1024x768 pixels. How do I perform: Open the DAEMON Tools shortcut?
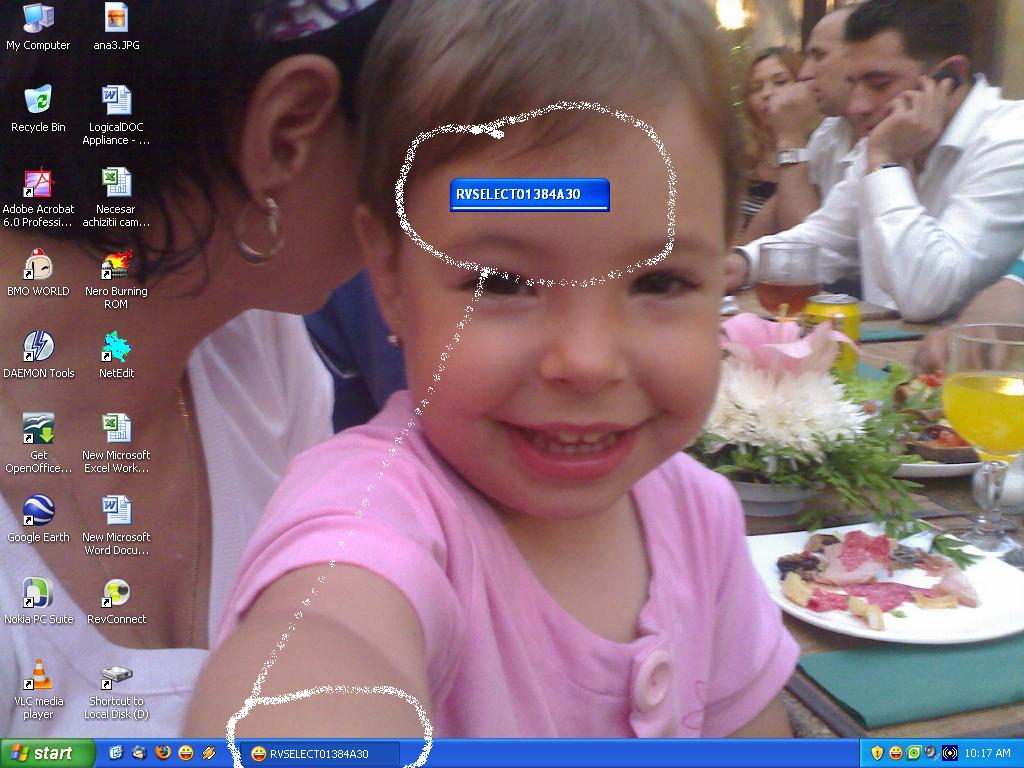coord(38,348)
